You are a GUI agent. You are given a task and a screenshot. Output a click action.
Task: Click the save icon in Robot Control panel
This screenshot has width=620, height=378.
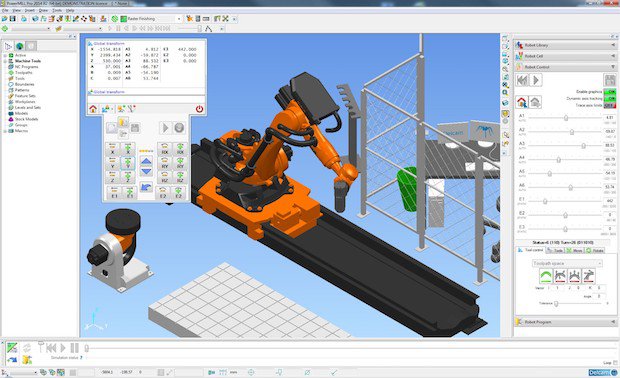click(609, 80)
